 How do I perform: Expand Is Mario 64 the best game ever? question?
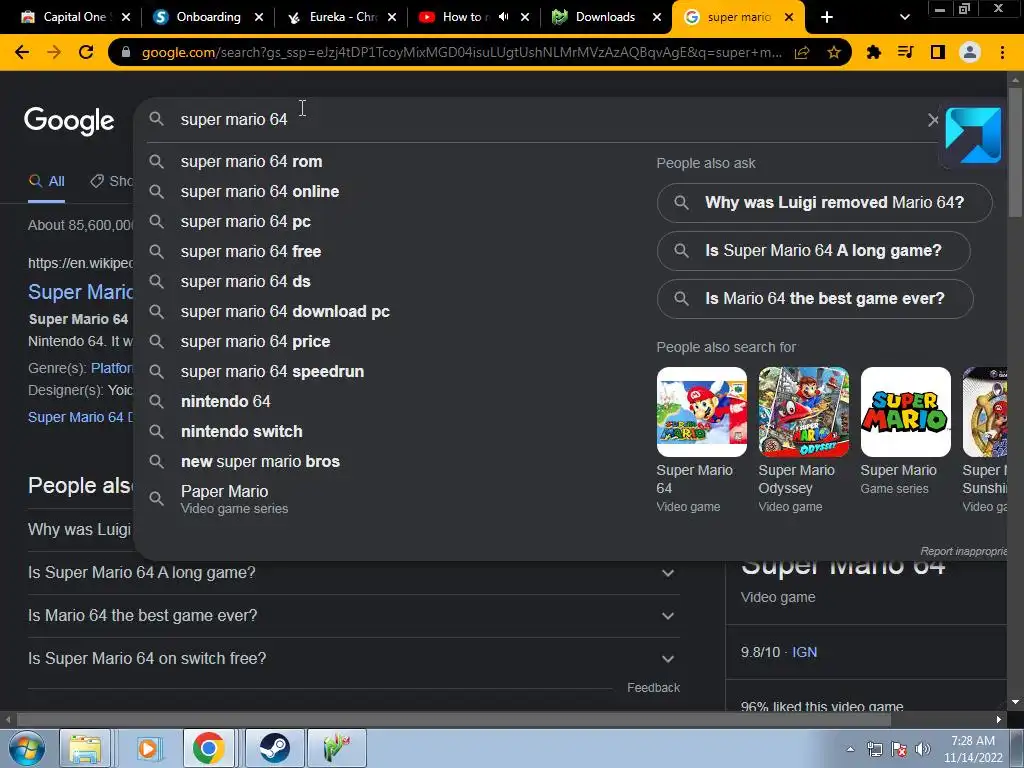point(353,616)
